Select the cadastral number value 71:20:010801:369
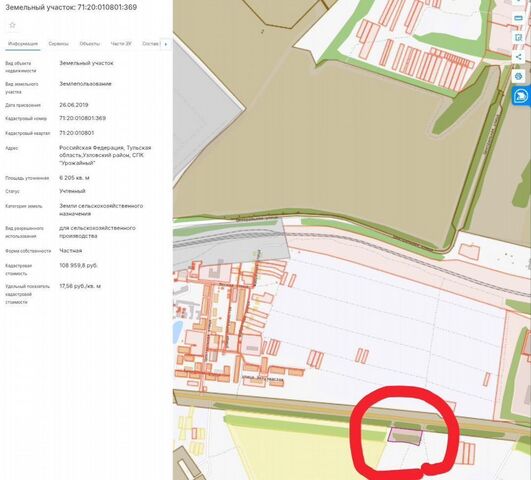The image size is (531, 480). pos(82,118)
